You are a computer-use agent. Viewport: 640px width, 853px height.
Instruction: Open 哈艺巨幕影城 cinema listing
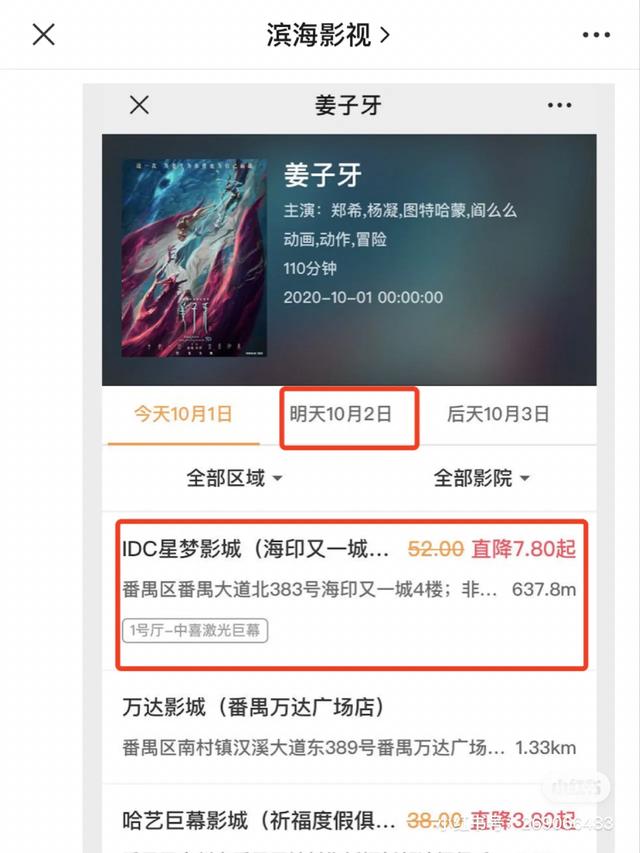349,819
